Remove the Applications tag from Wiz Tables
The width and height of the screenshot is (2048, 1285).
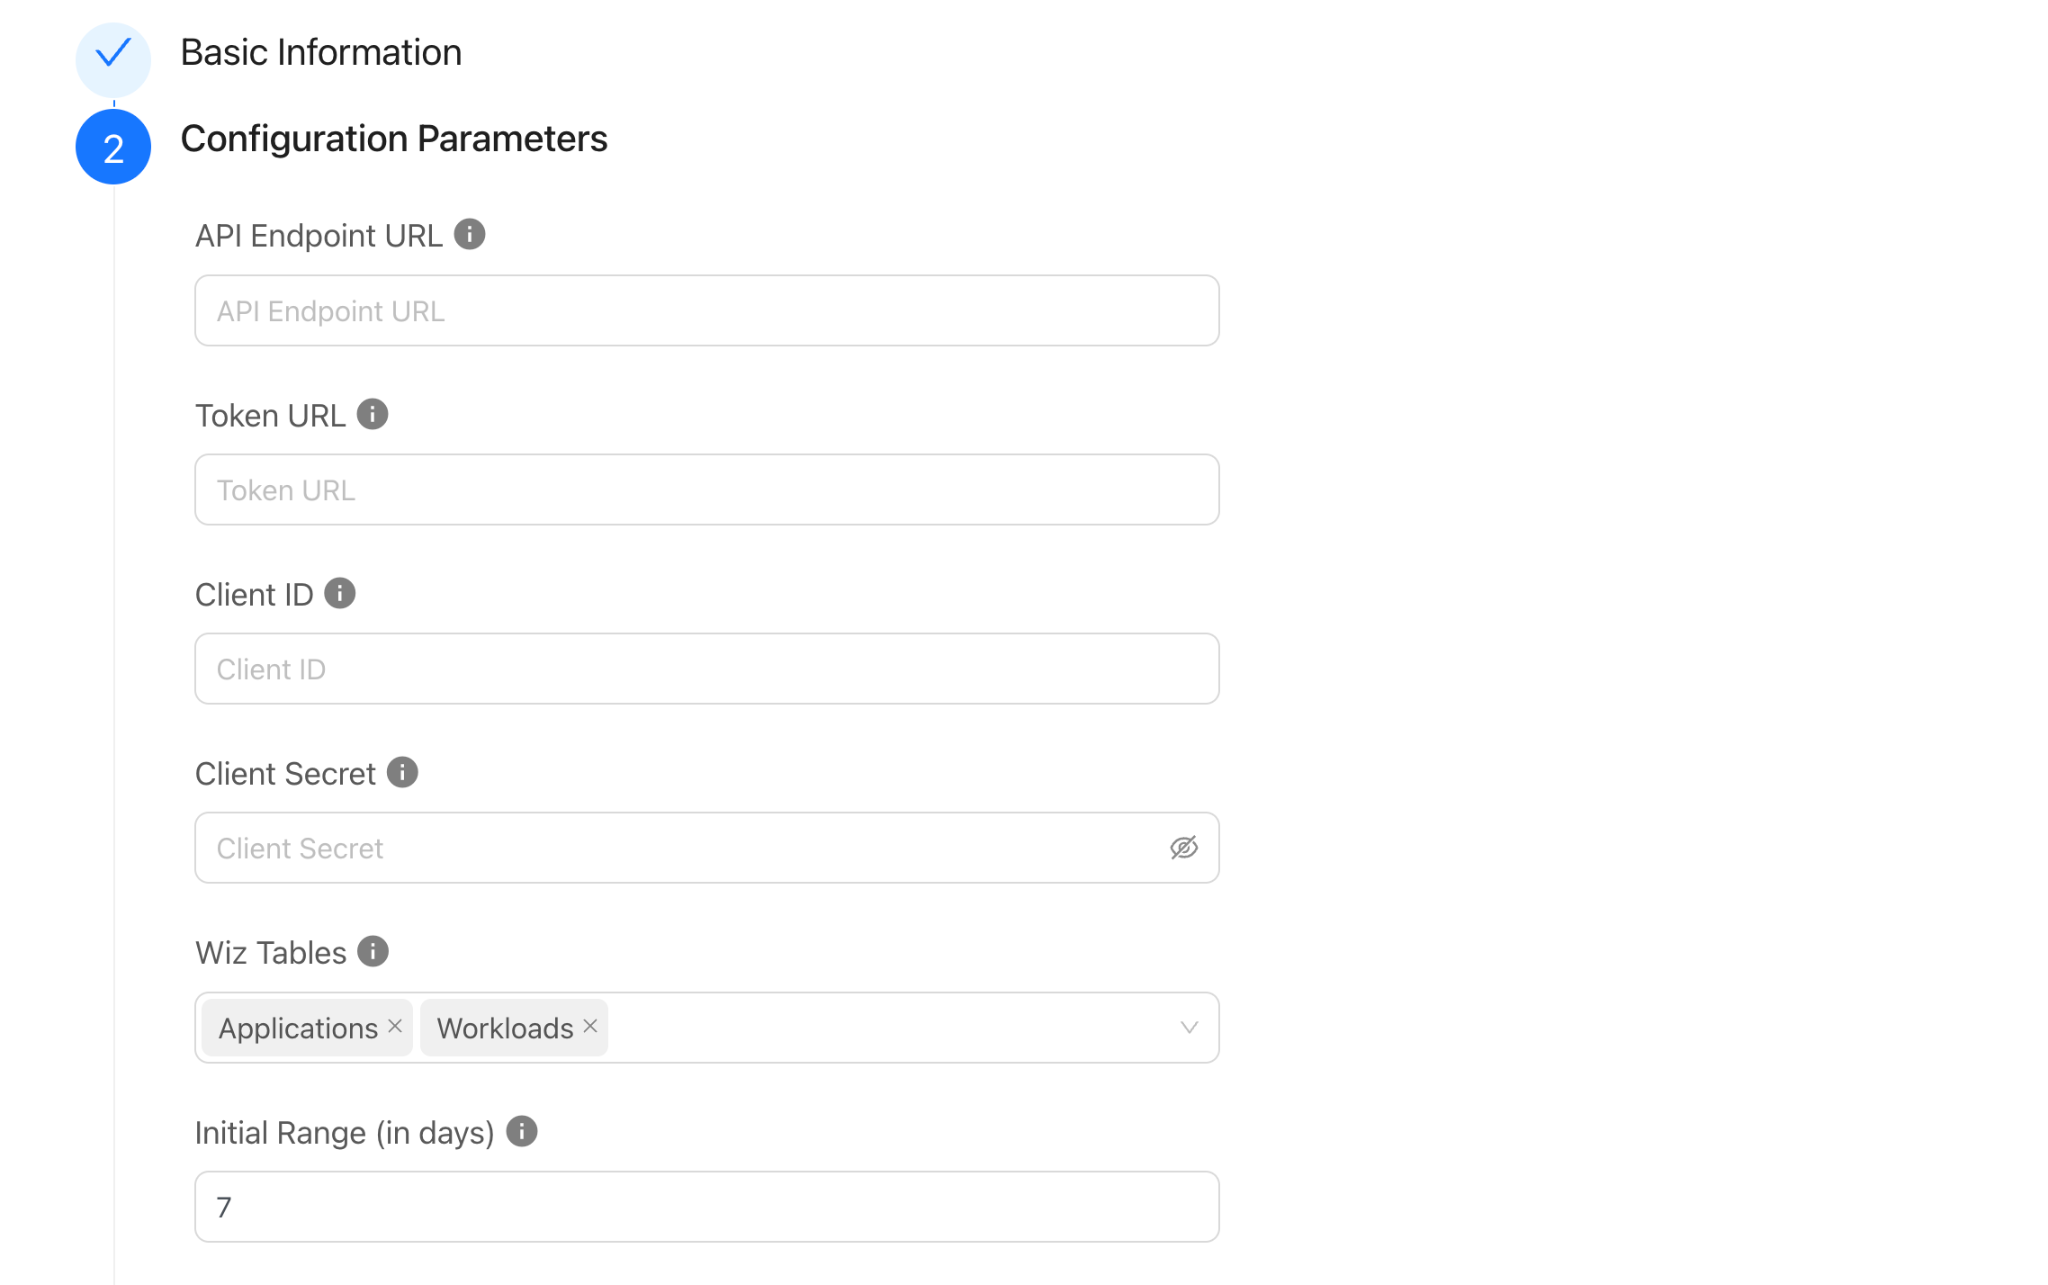coord(395,1026)
